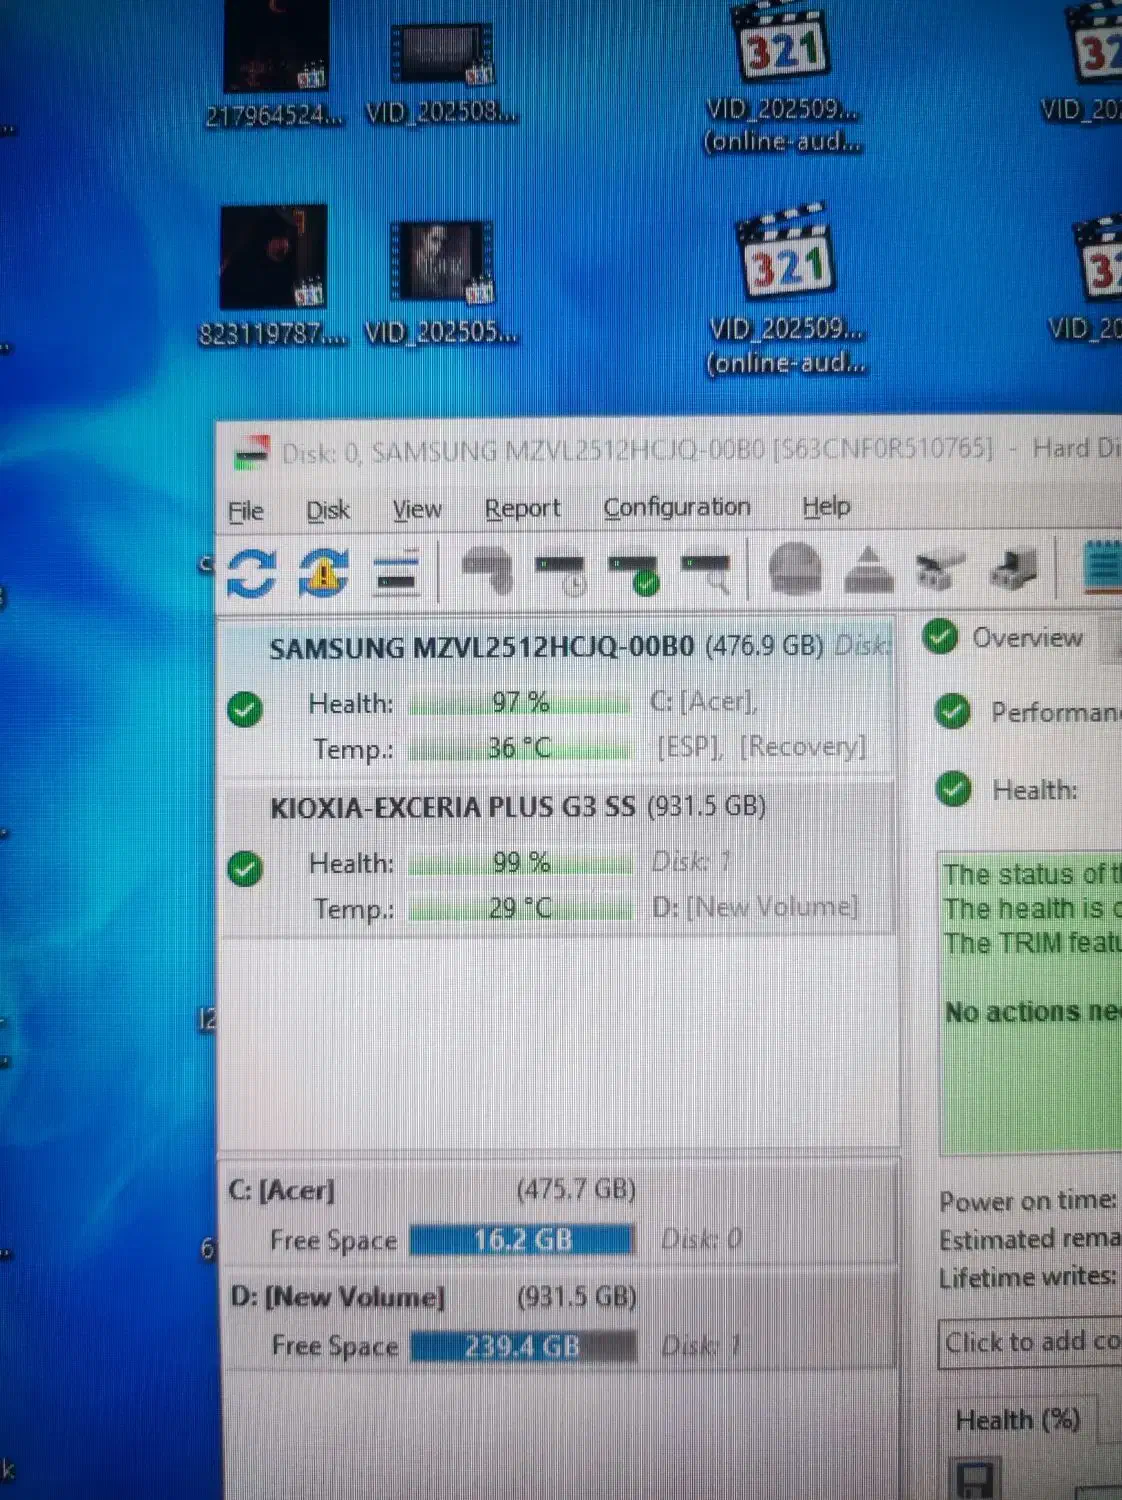Image resolution: width=1122 pixels, height=1500 pixels.
Task: Open the File menu
Action: pos(246,511)
